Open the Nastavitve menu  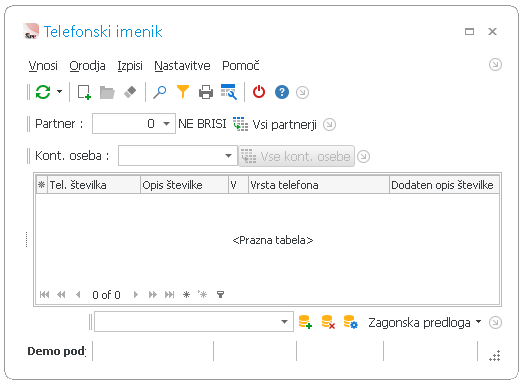pos(182,66)
